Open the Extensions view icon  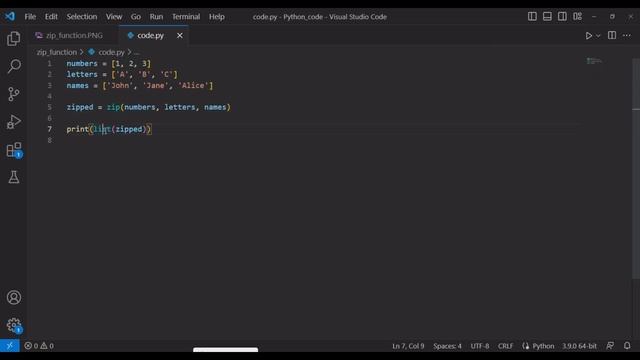13,150
